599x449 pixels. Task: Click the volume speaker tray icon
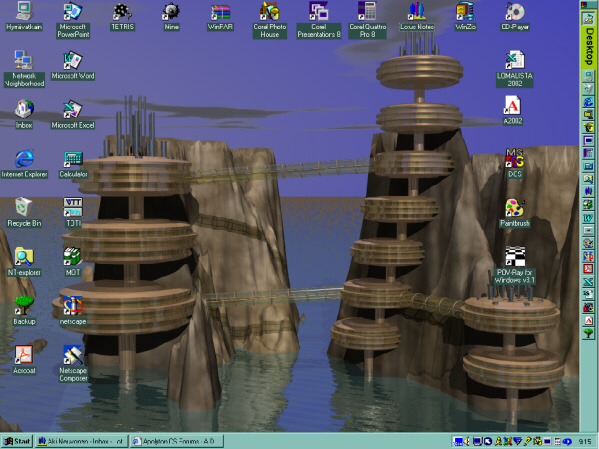point(467,441)
